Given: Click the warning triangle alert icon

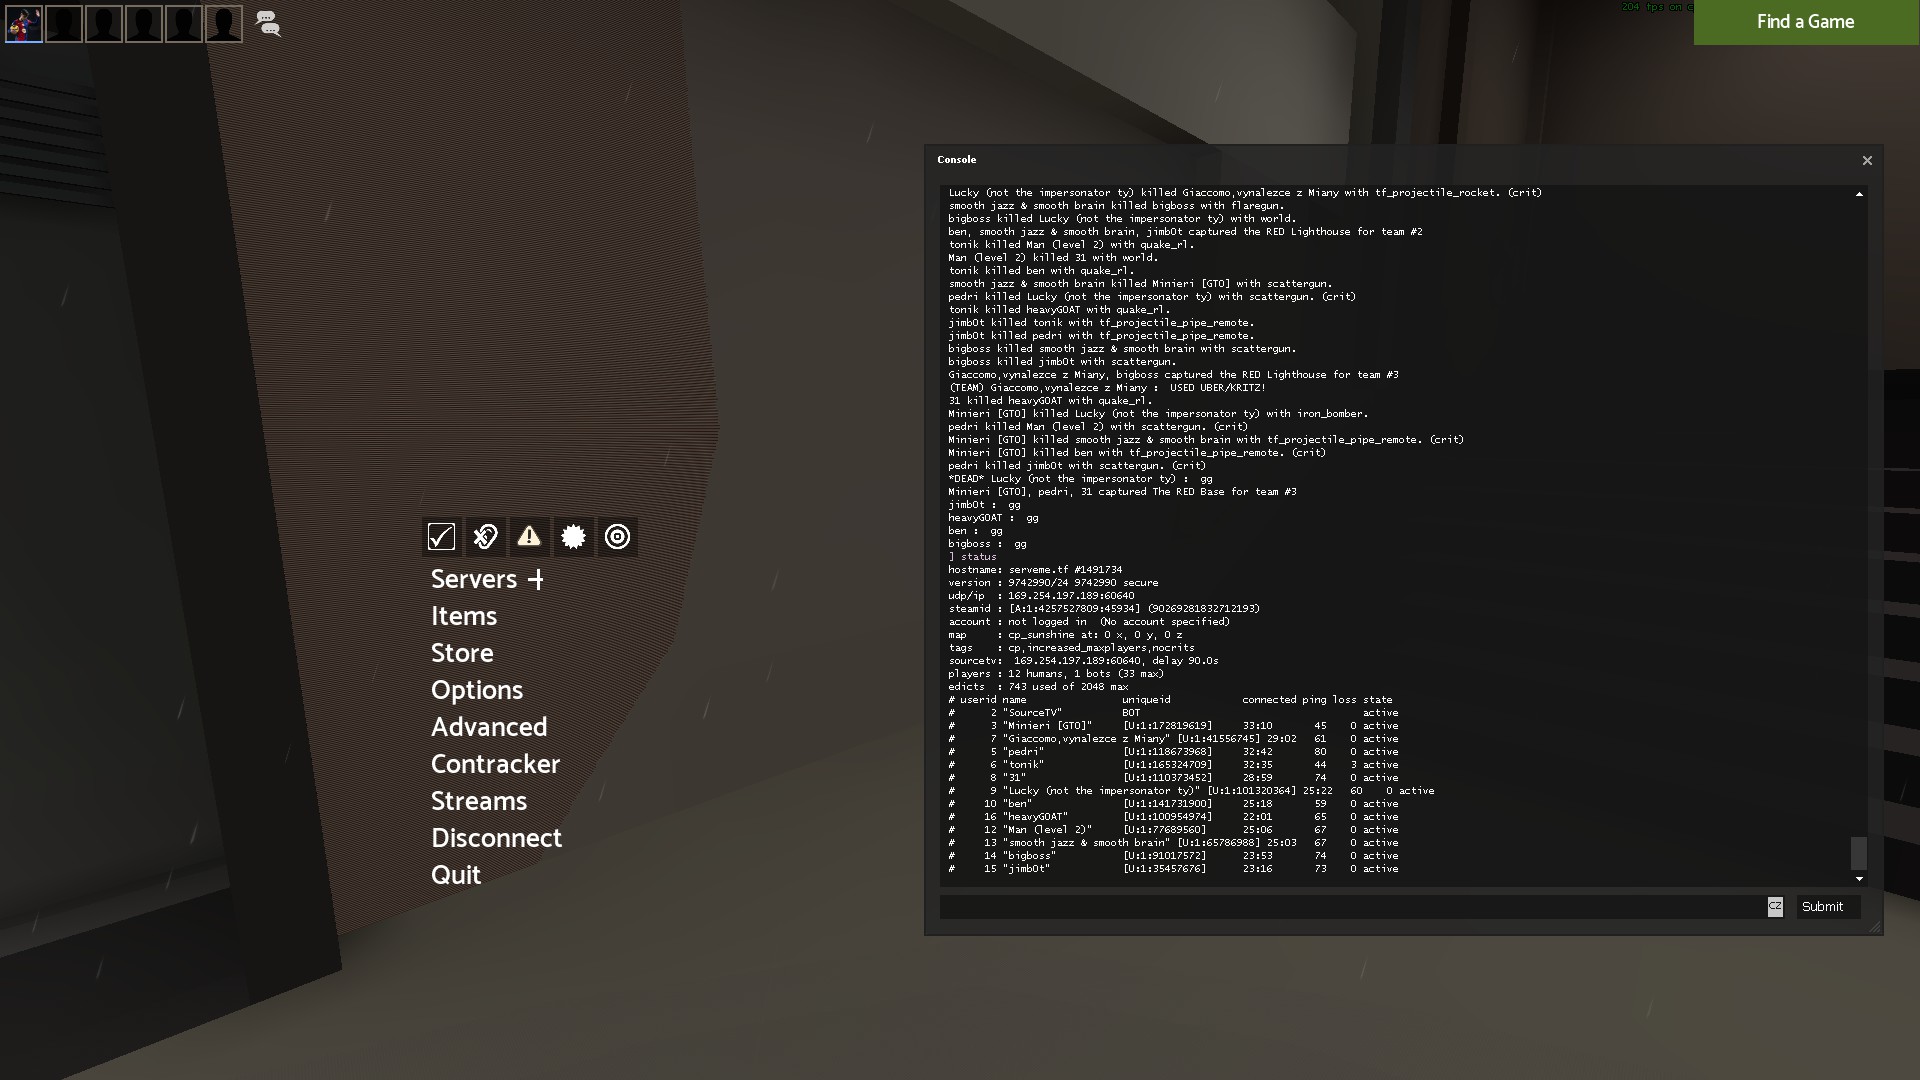Looking at the screenshot, I should tap(529, 537).
